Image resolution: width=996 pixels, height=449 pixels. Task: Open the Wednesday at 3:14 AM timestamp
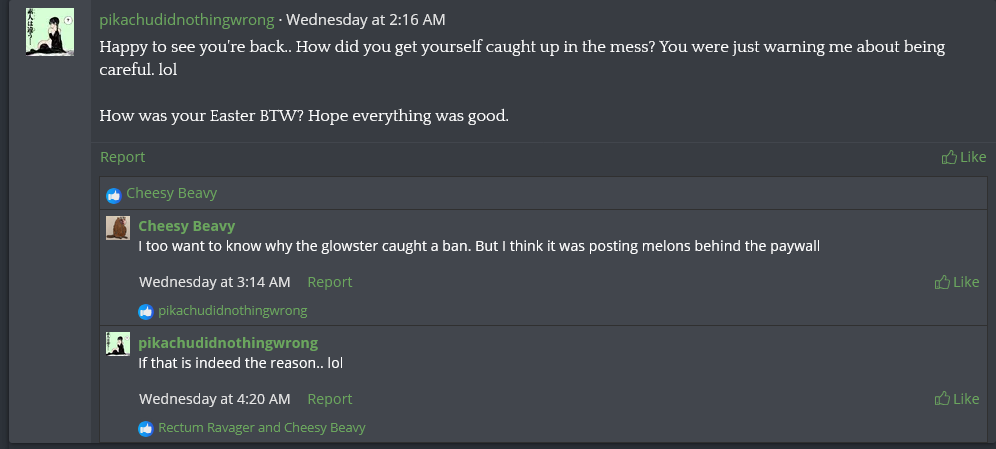coord(215,282)
